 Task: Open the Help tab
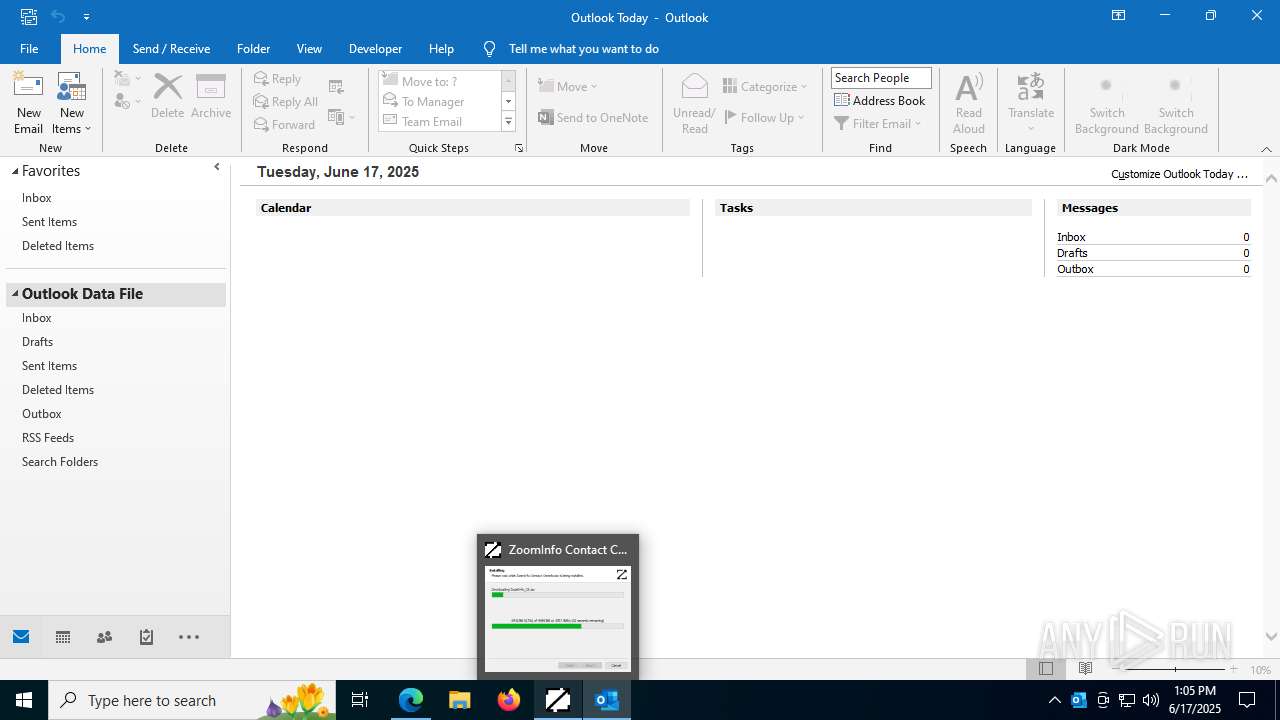441,48
